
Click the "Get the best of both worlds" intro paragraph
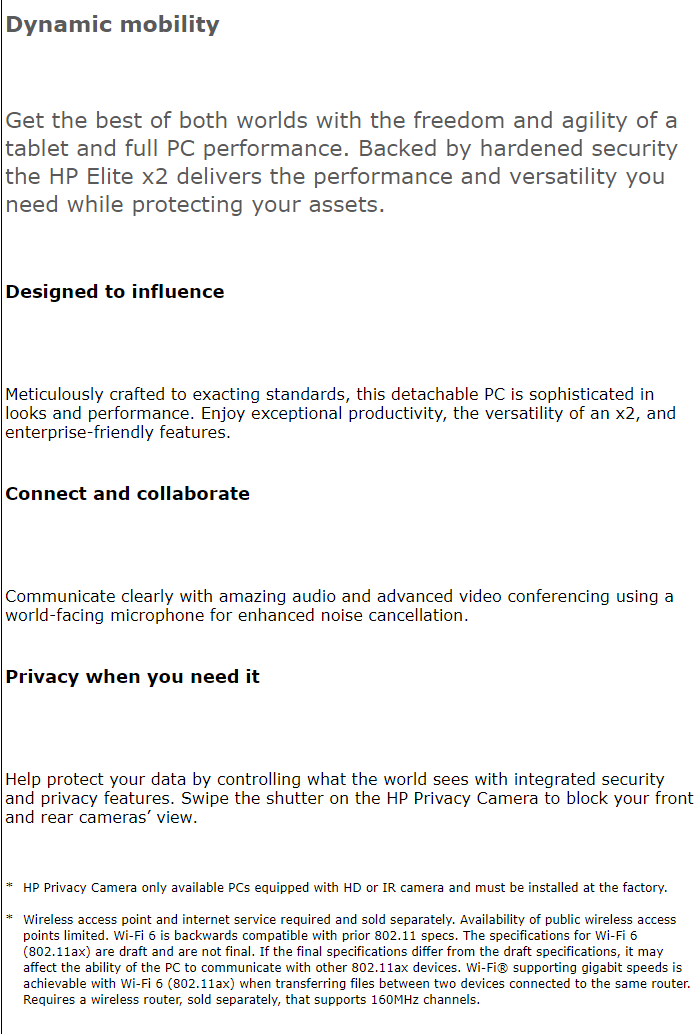341,162
